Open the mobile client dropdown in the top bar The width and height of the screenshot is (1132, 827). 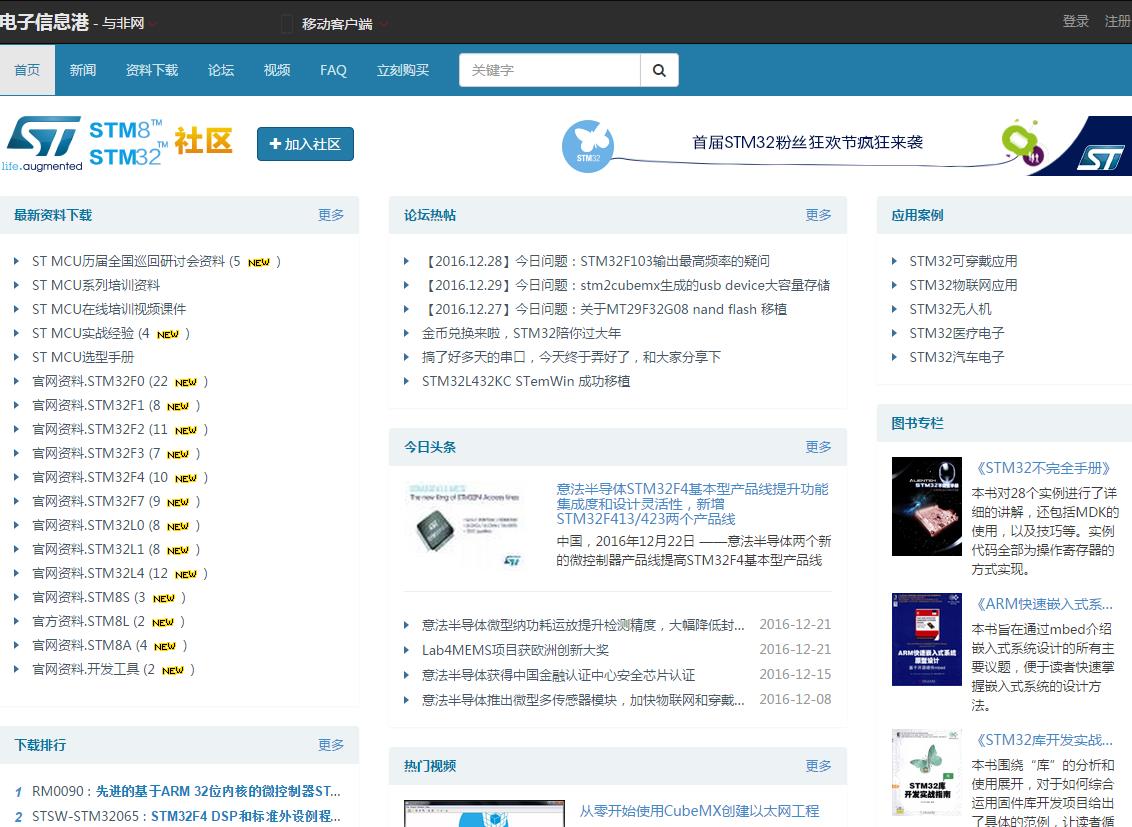pos(336,24)
